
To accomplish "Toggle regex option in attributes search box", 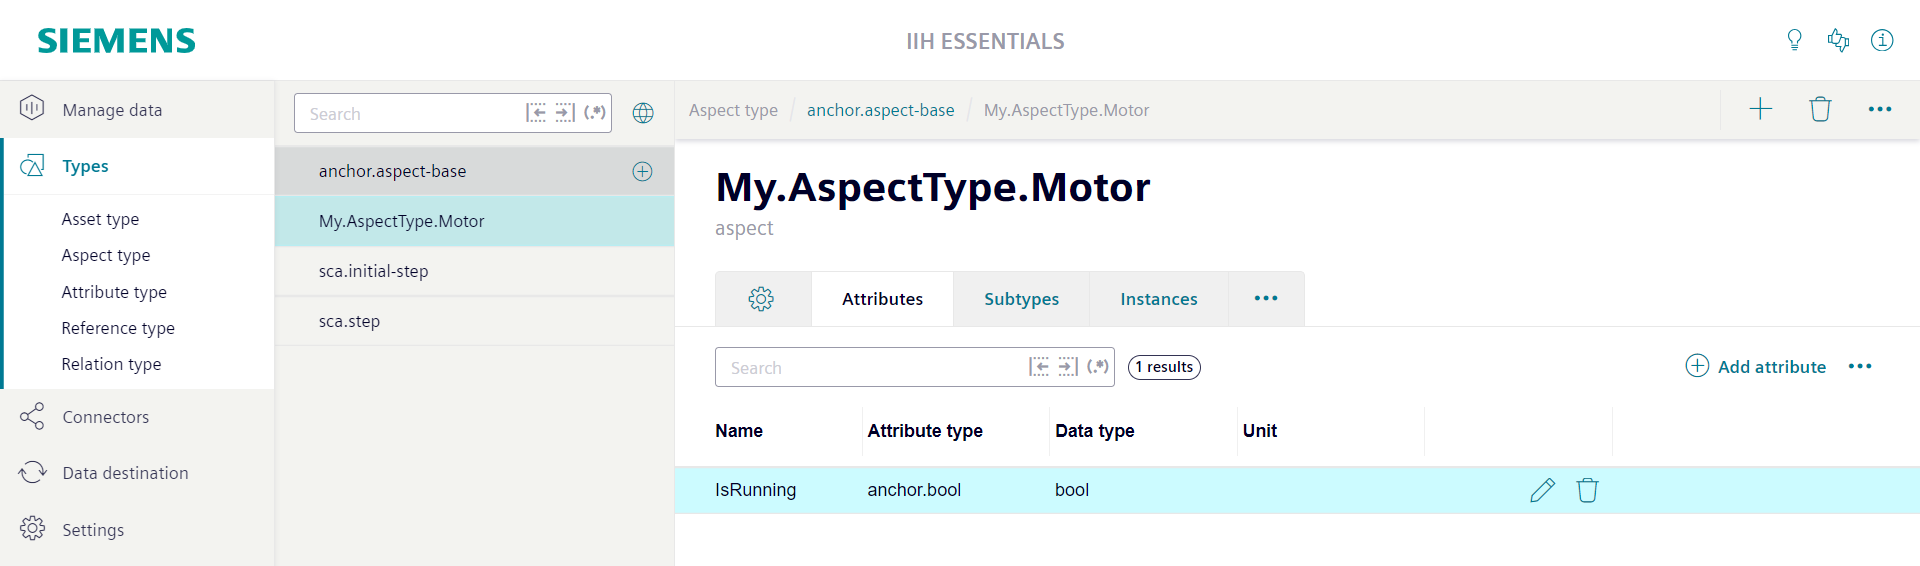I will (1098, 367).
